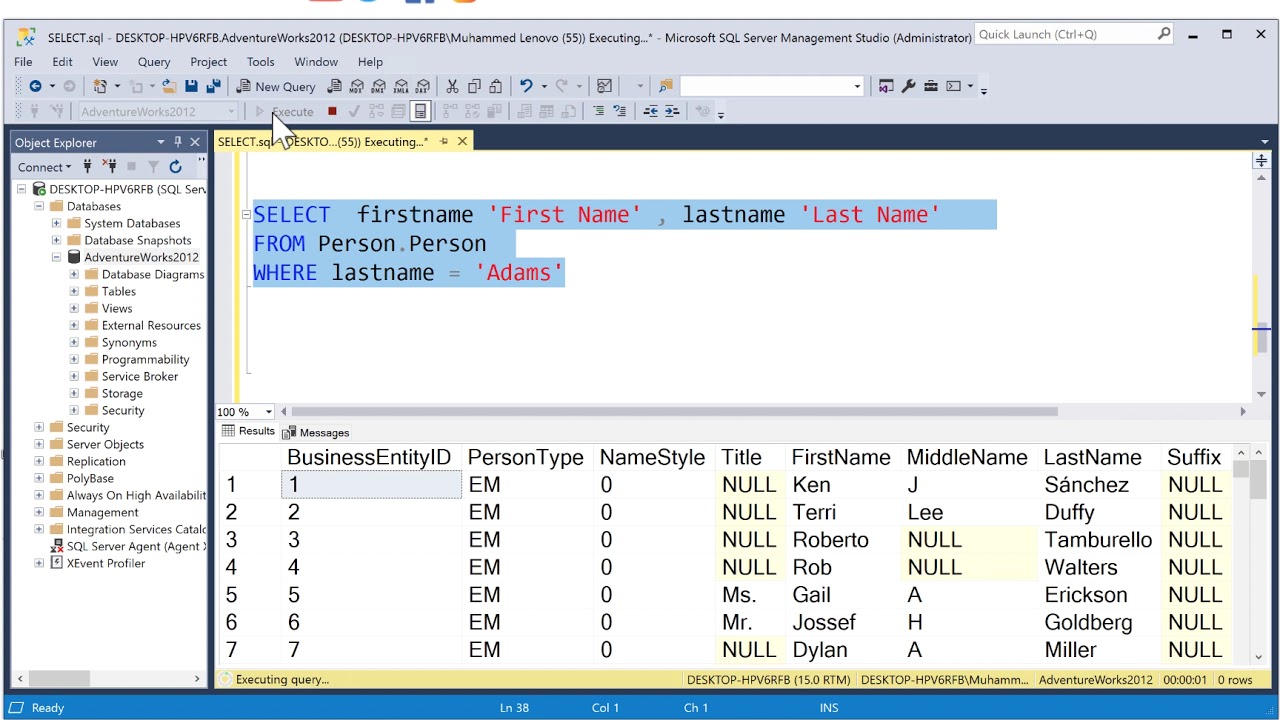Switch to the Results tab
Screen dimensions: 1280x720
tap(248, 431)
